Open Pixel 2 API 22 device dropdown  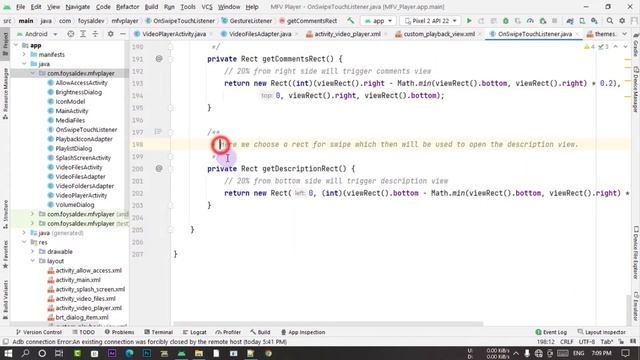click(x=430, y=21)
